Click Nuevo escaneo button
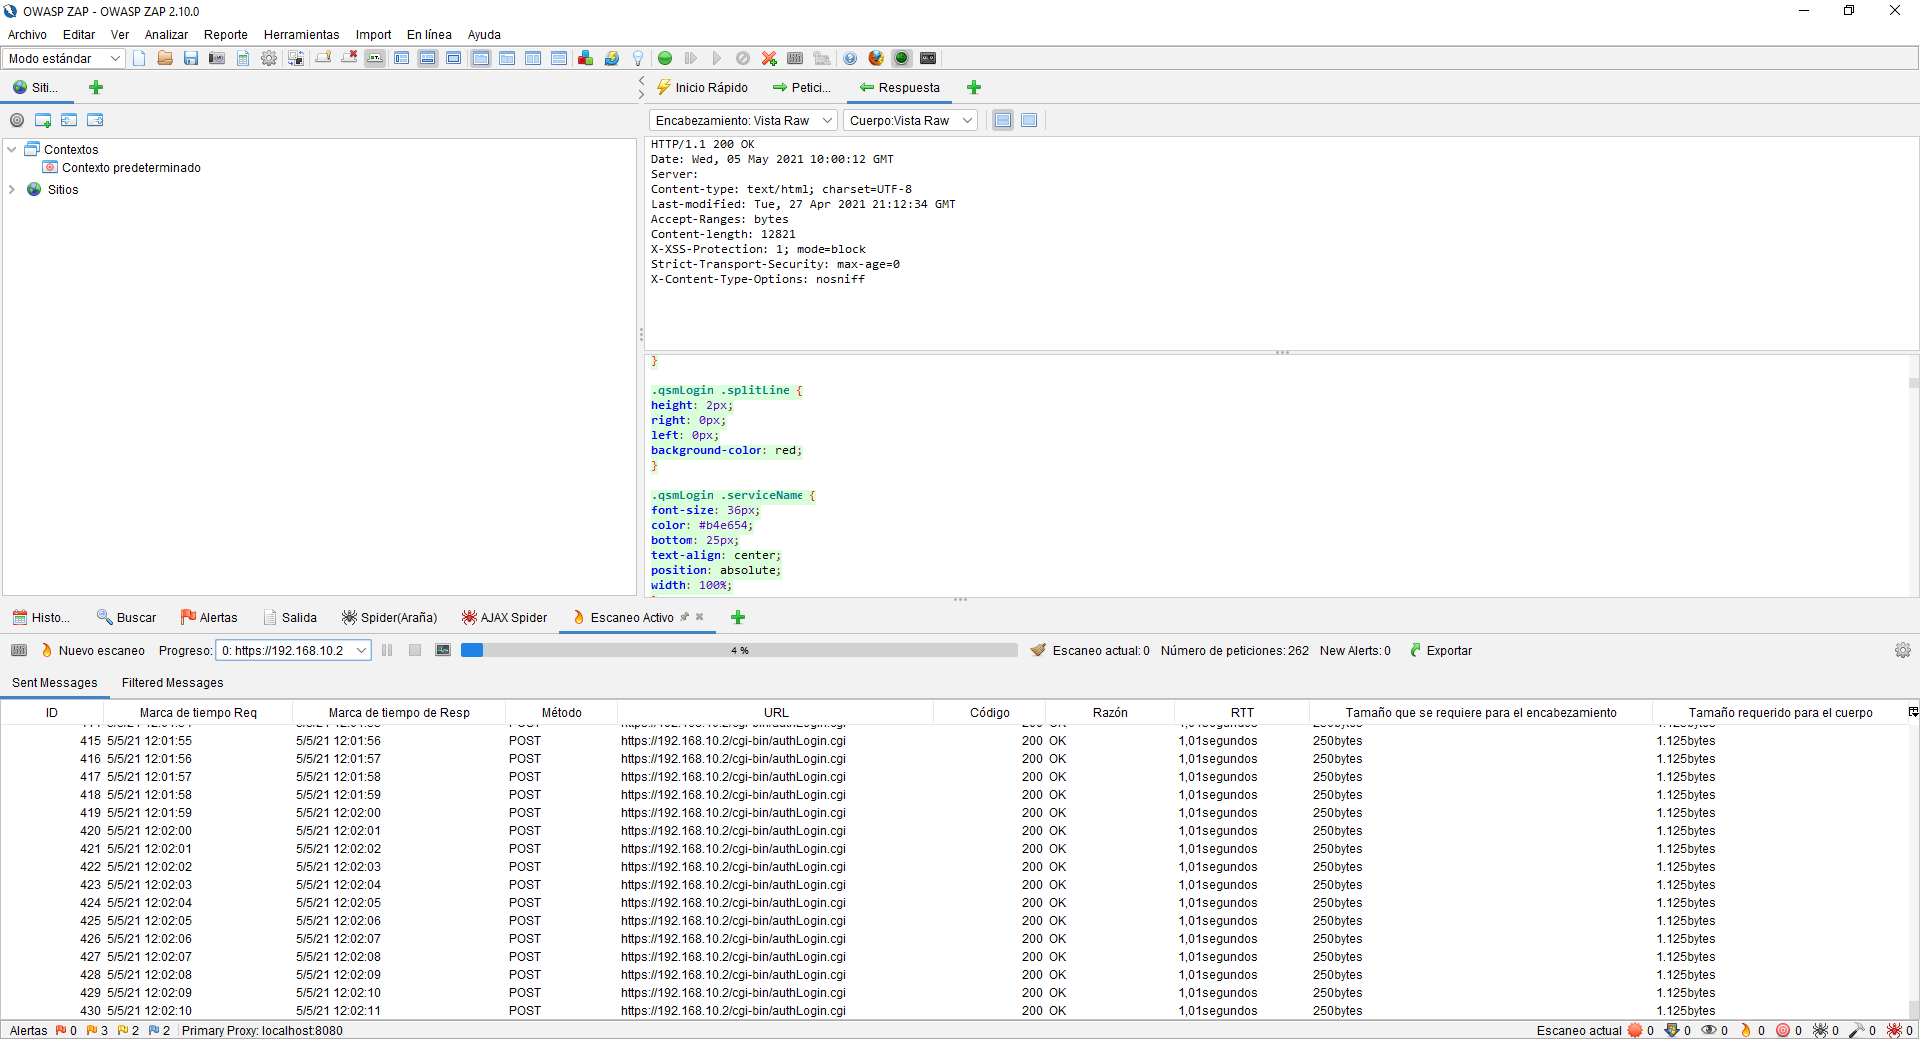 tap(93, 650)
